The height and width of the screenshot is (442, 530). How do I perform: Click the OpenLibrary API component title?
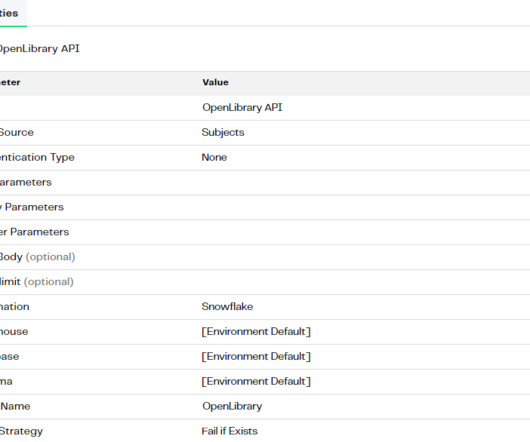(x=40, y=49)
